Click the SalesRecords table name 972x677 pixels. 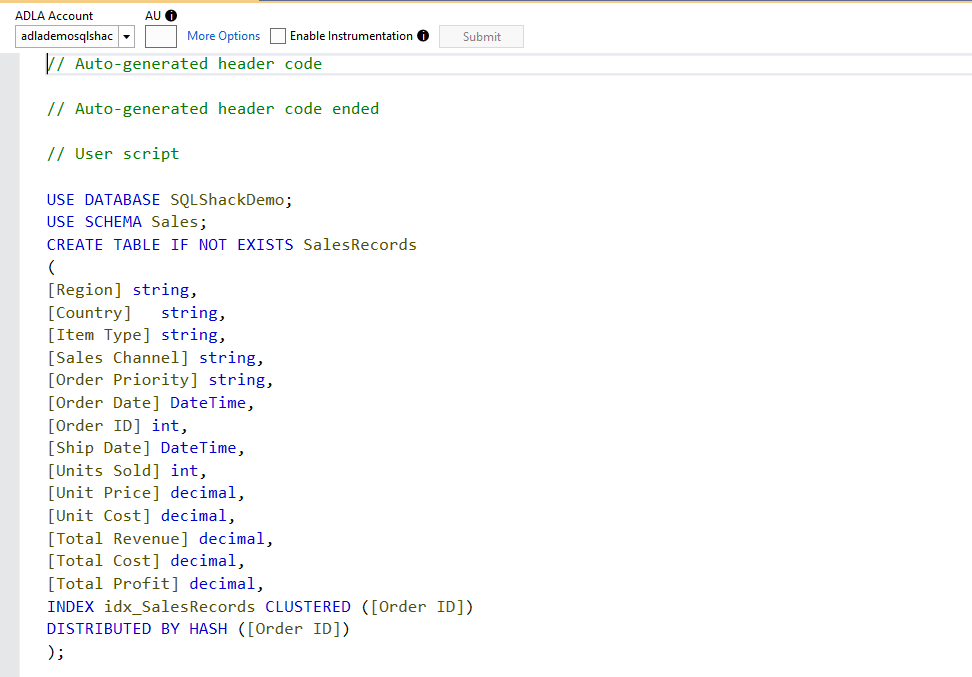[360, 245]
